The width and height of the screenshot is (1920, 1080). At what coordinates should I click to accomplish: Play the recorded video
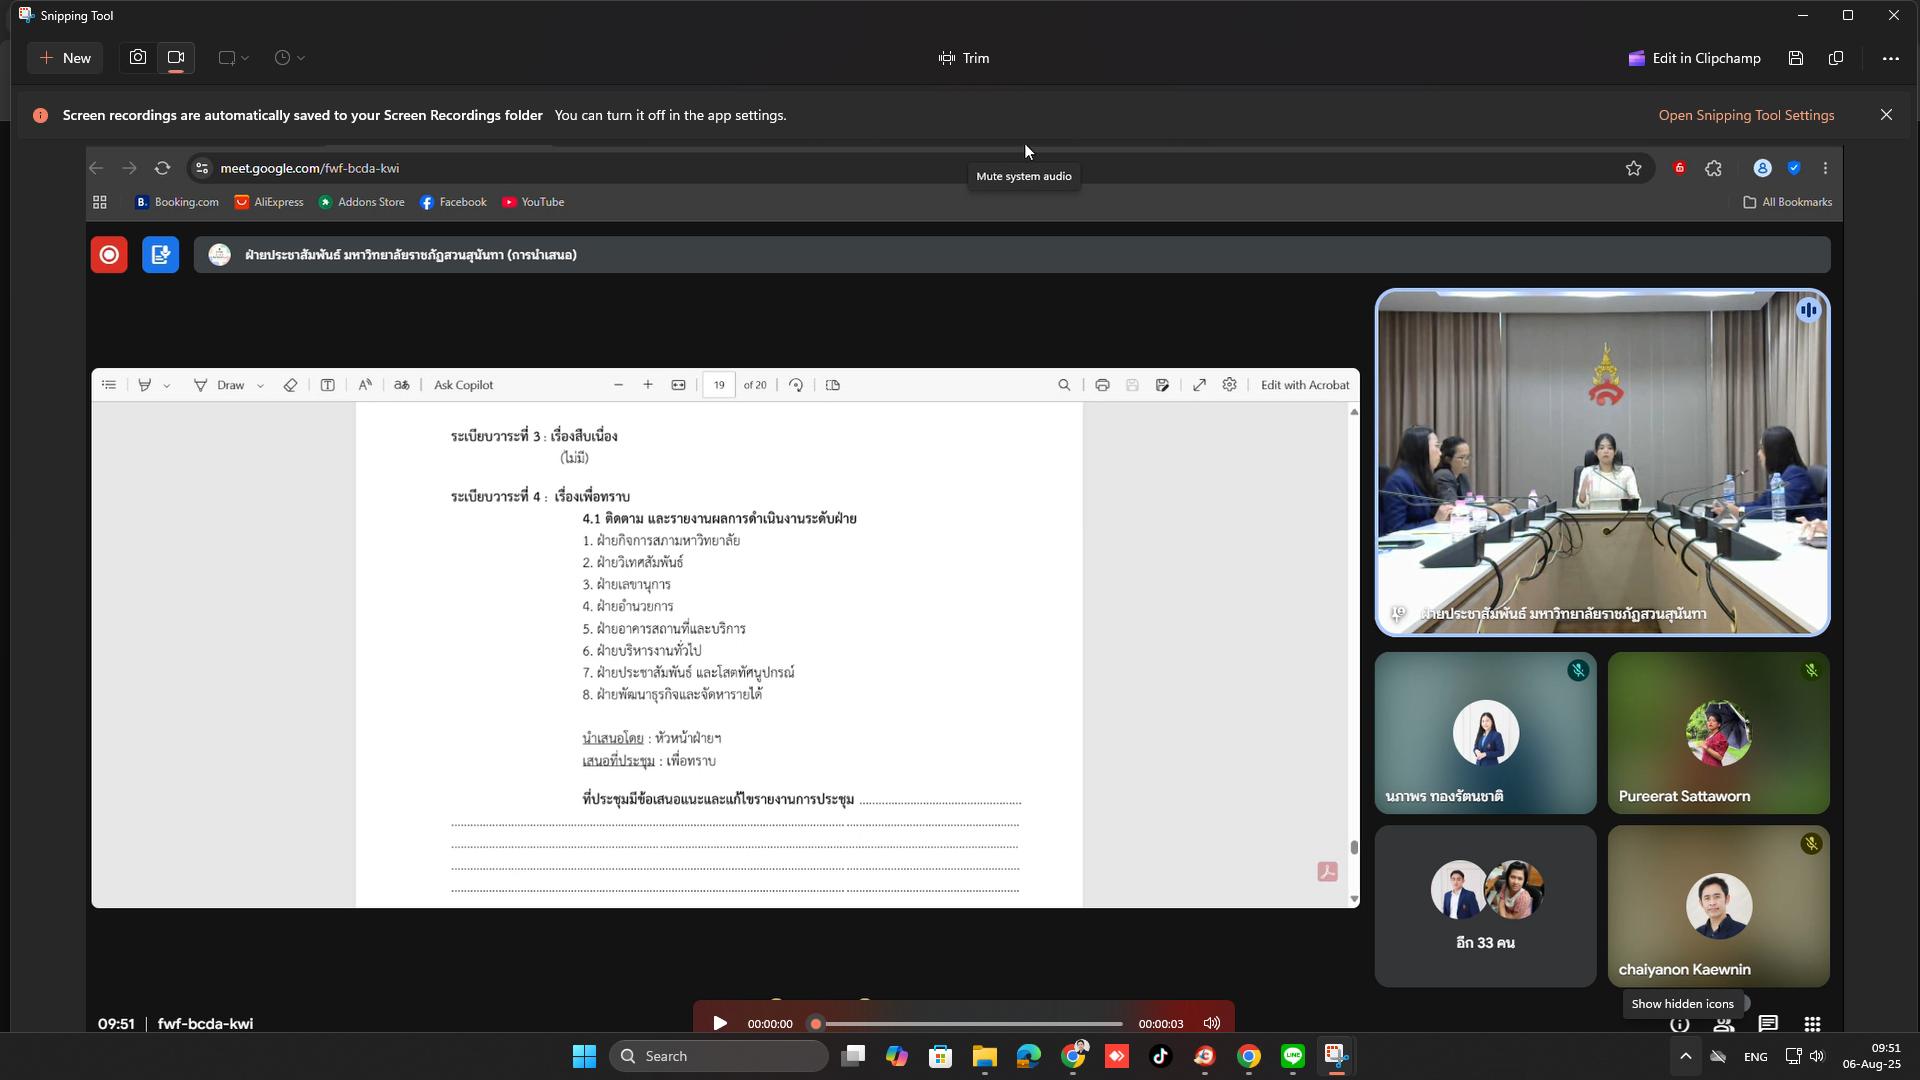(719, 1023)
